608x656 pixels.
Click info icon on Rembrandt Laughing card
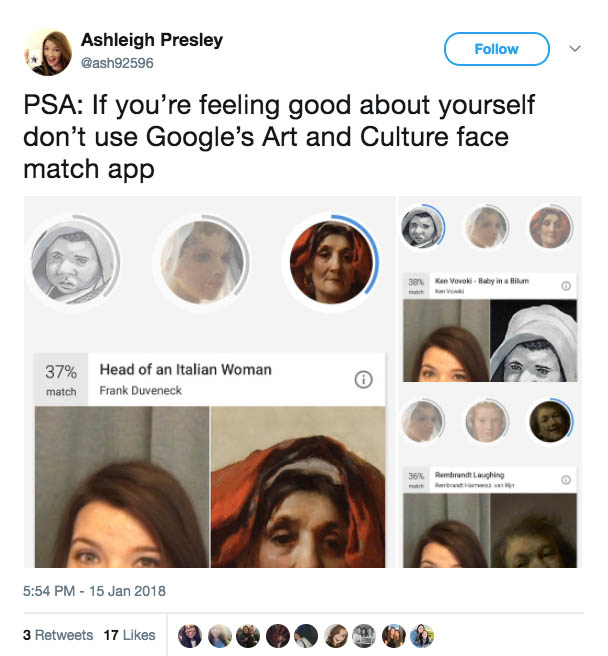click(x=566, y=480)
